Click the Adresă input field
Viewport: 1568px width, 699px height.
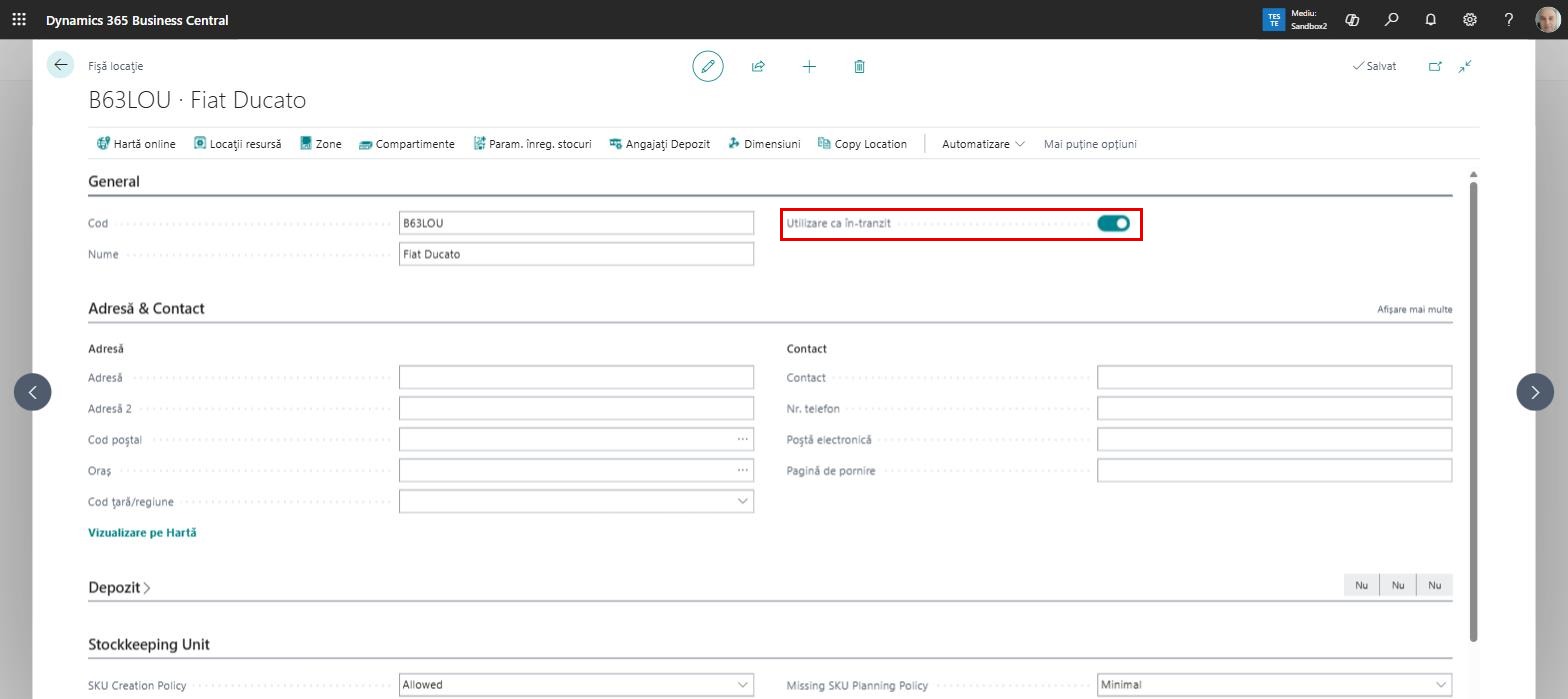(x=576, y=377)
